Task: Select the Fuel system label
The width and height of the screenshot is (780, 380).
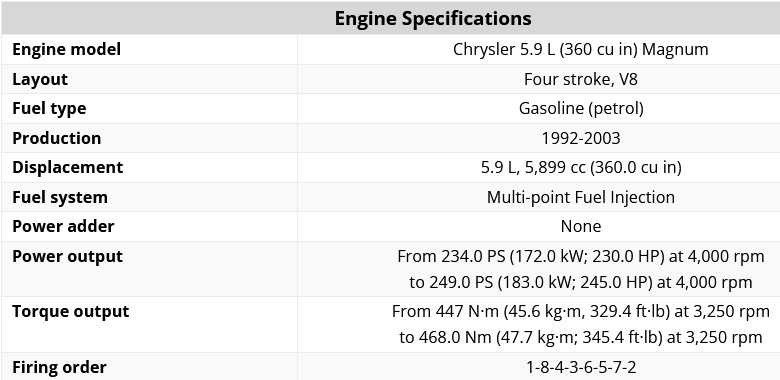Action: tap(60, 197)
